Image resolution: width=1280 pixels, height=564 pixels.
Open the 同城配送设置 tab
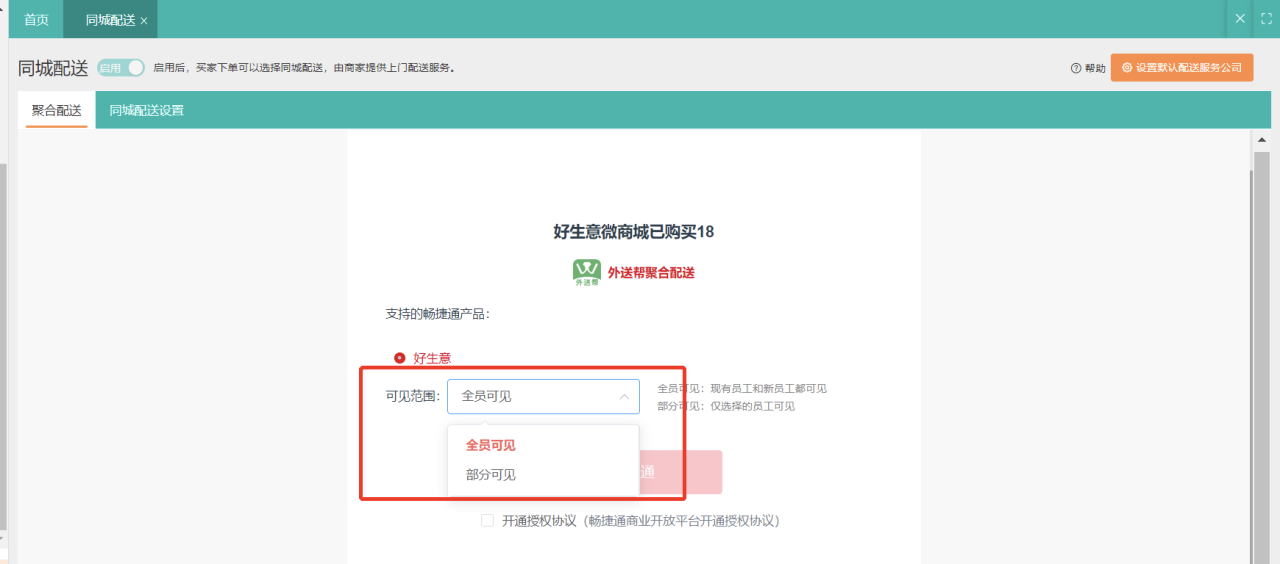coord(146,111)
